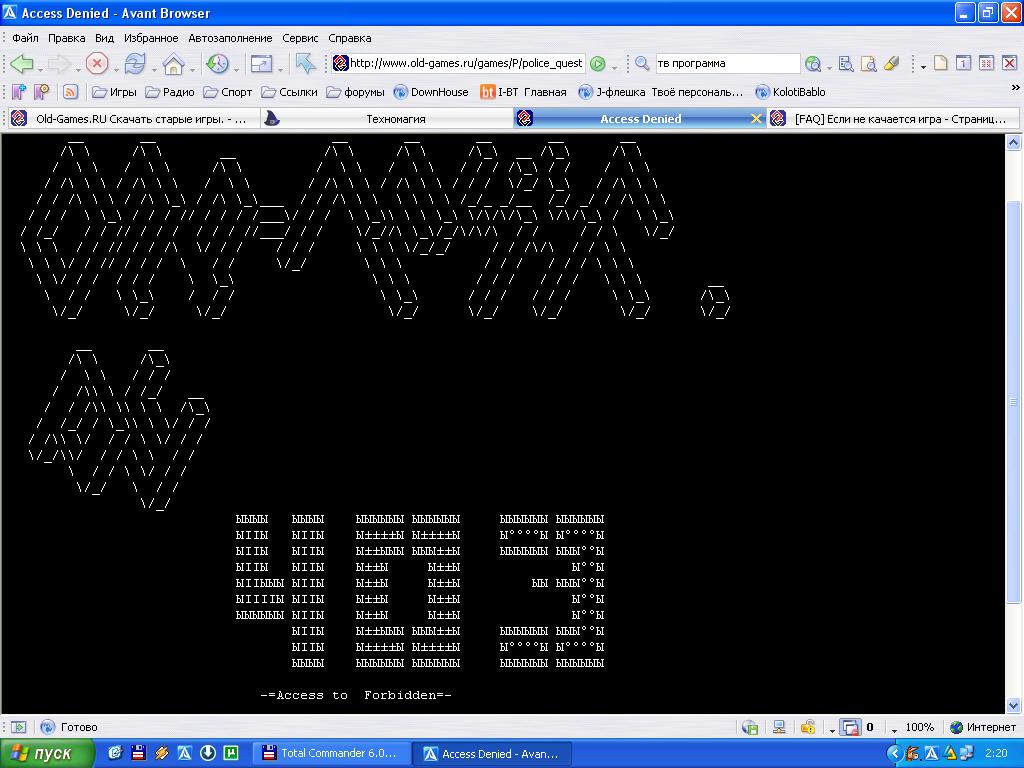Screen dimensions: 1024x768
Task: Open the Вид menu
Action: click(104, 38)
